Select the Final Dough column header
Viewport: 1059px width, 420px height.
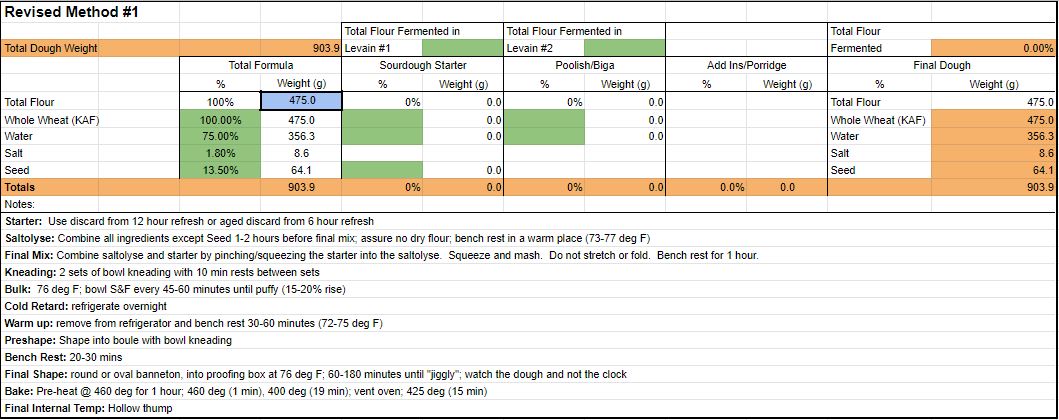[x=941, y=66]
